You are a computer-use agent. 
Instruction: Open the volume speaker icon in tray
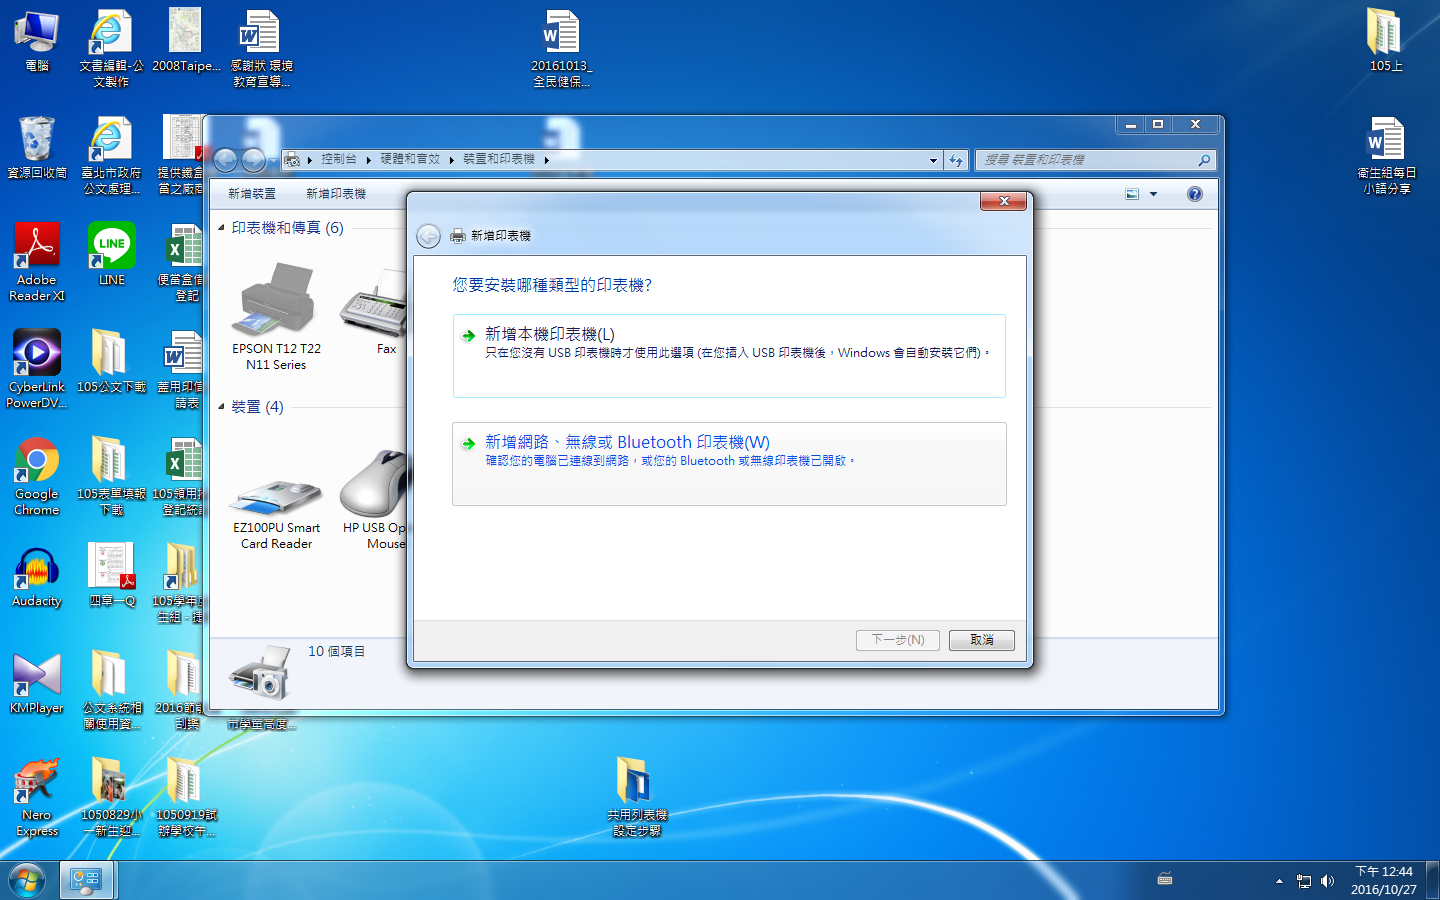pos(1327,881)
